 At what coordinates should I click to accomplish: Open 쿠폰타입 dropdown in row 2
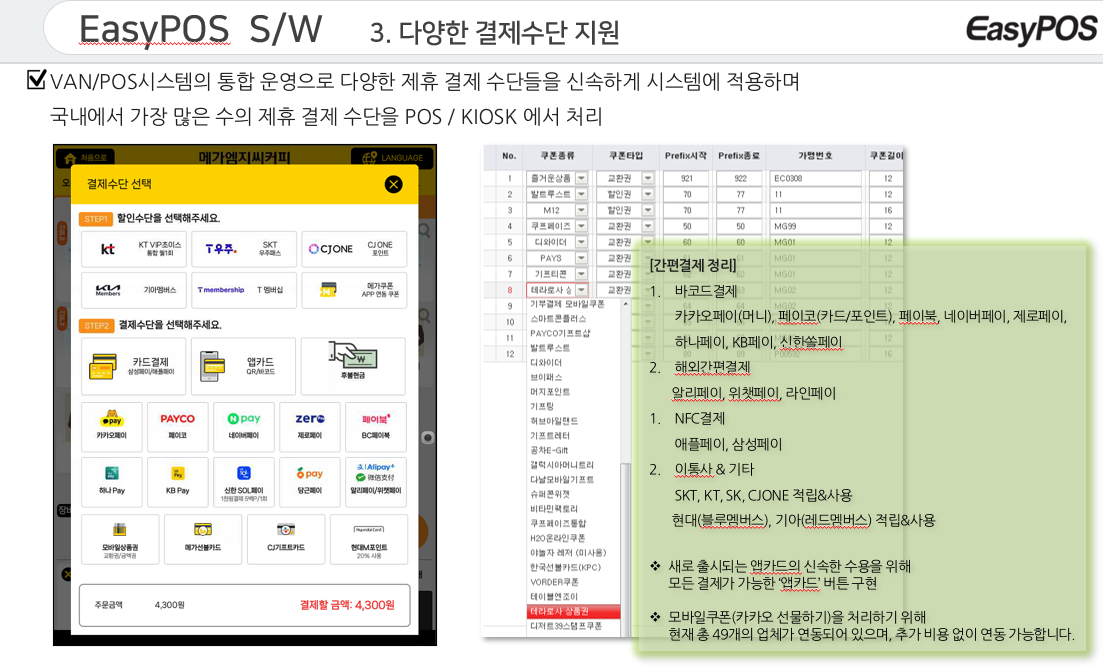tap(648, 194)
